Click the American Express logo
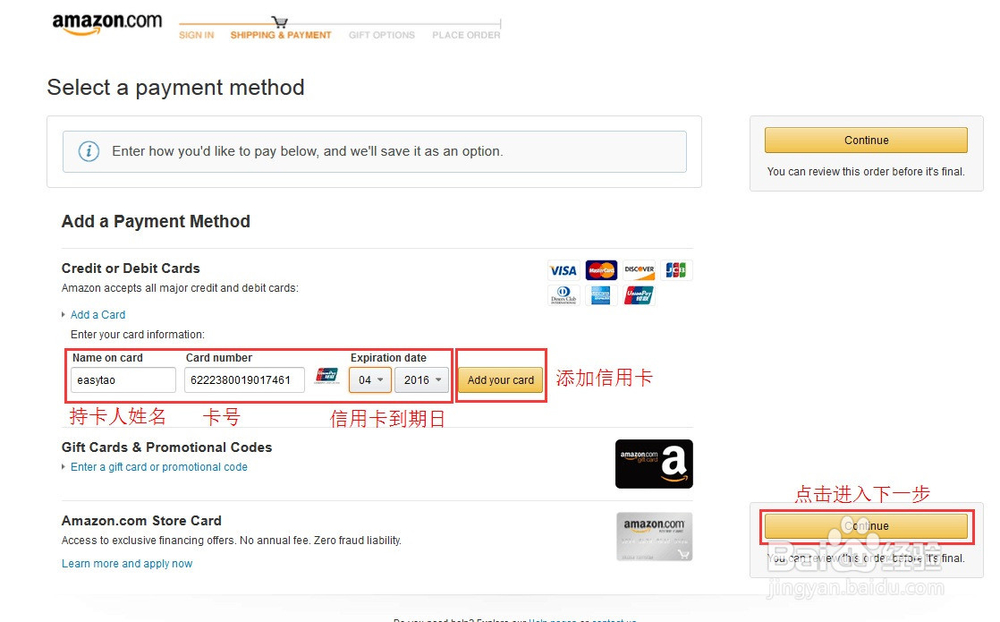The height and width of the screenshot is (622, 1000). [x=601, y=295]
